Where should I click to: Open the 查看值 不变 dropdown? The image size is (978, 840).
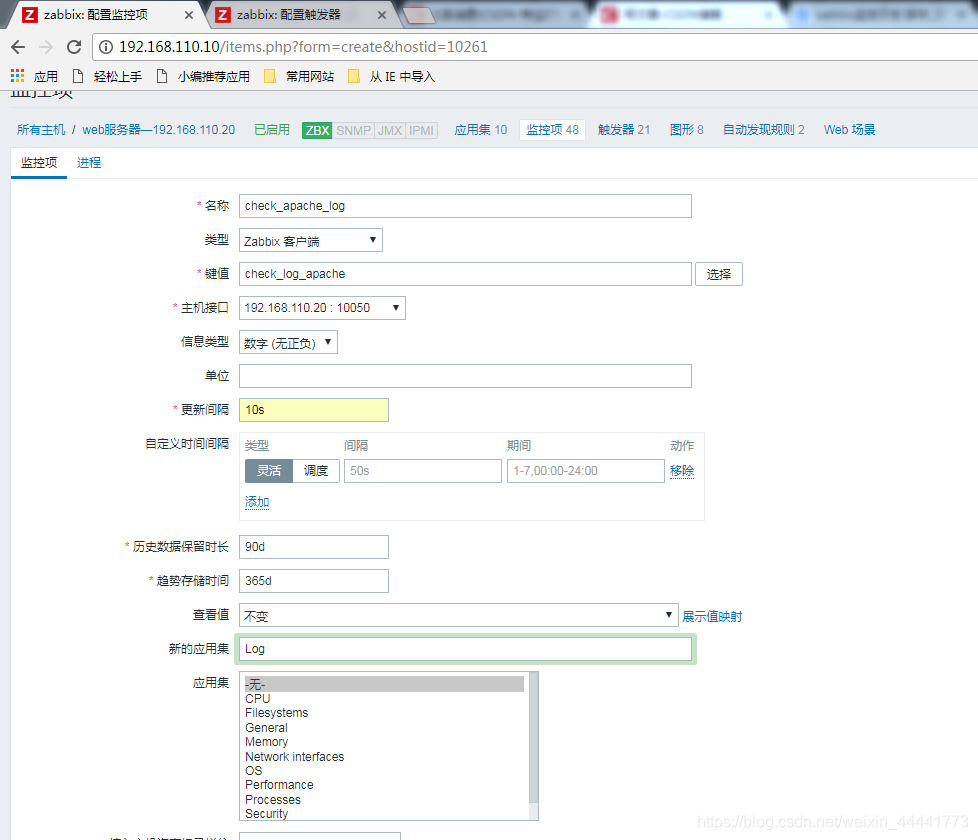click(x=458, y=615)
